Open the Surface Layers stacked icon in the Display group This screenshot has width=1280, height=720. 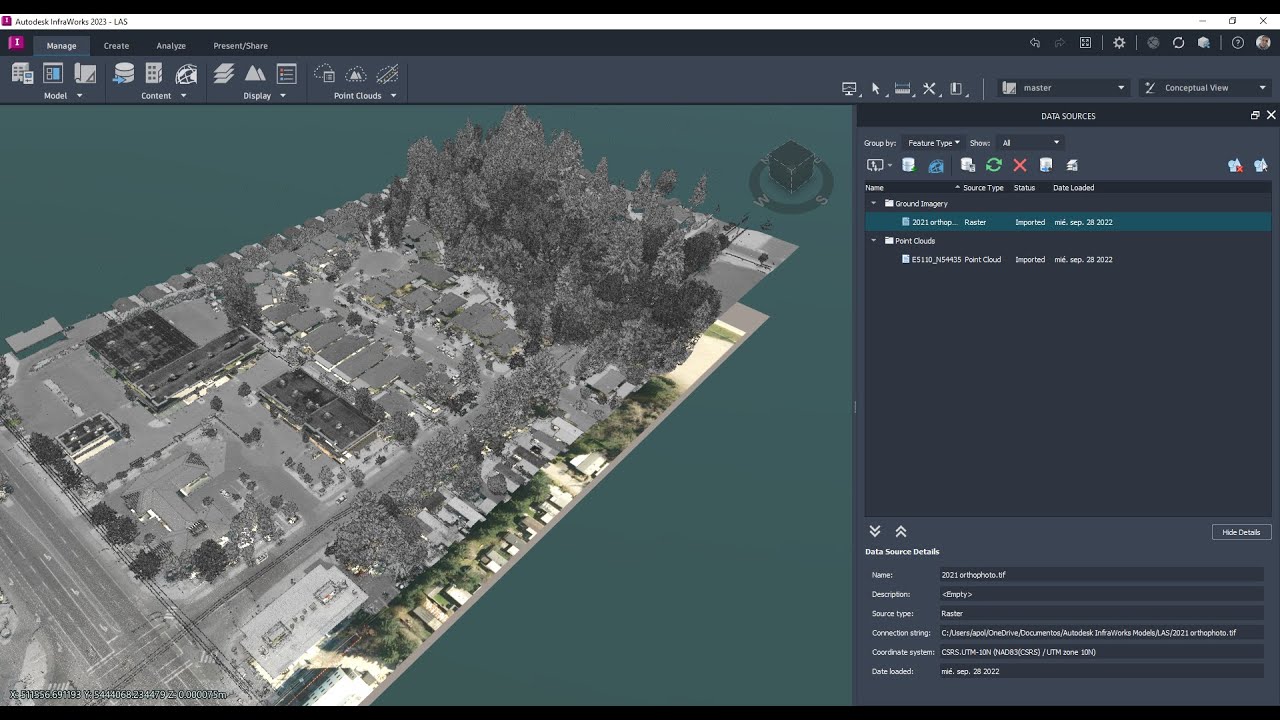(224, 73)
